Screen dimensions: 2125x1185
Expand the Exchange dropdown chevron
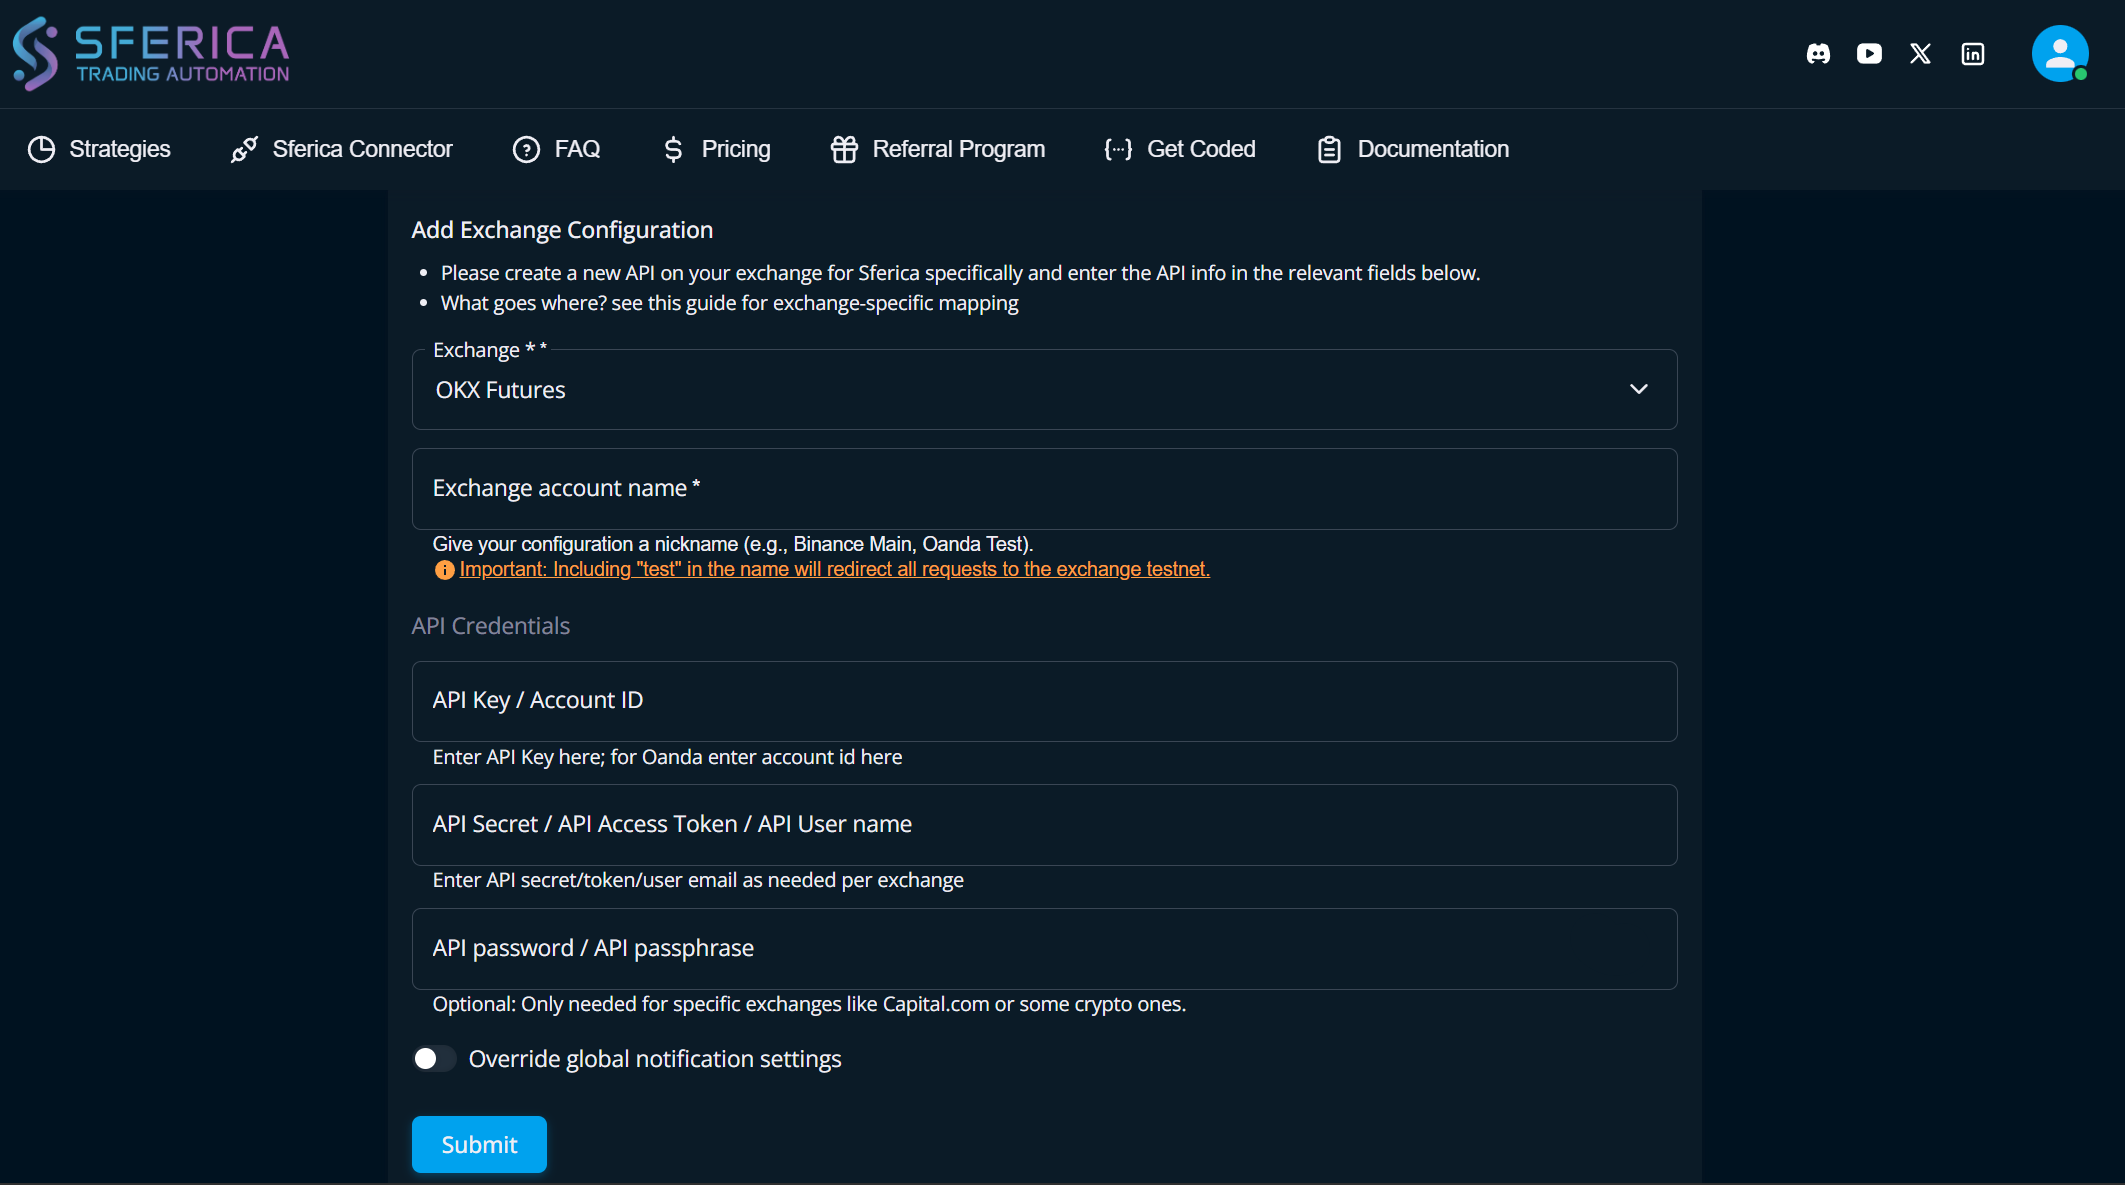coord(1638,389)
